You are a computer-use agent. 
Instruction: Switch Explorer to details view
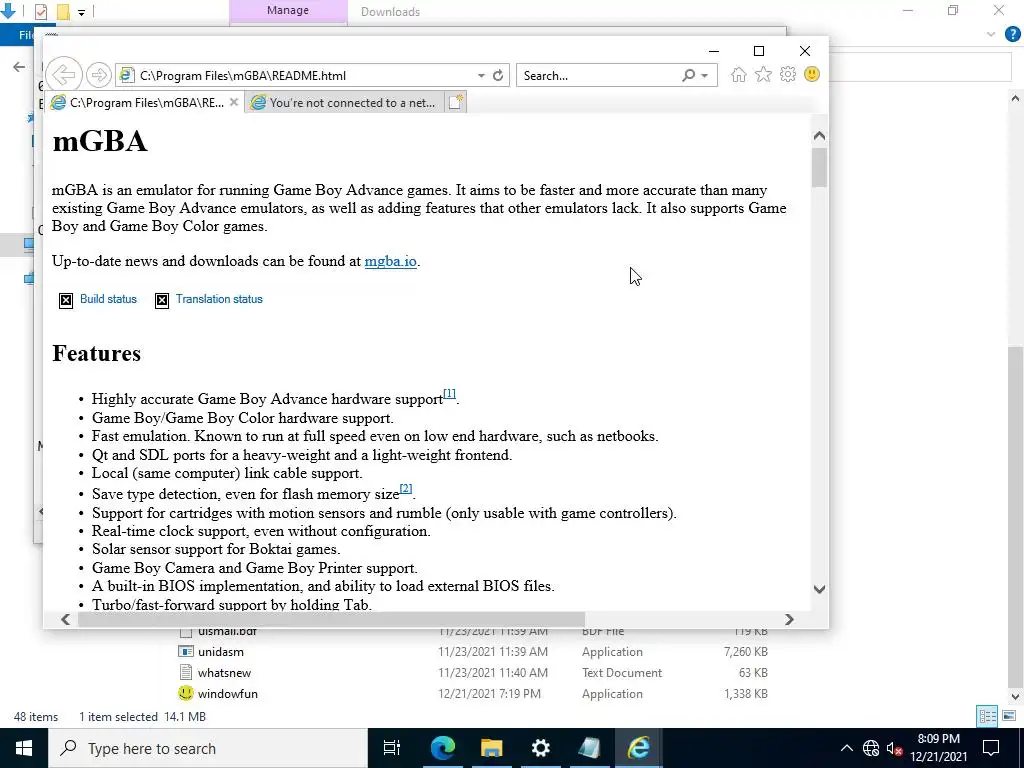point(987,716)
